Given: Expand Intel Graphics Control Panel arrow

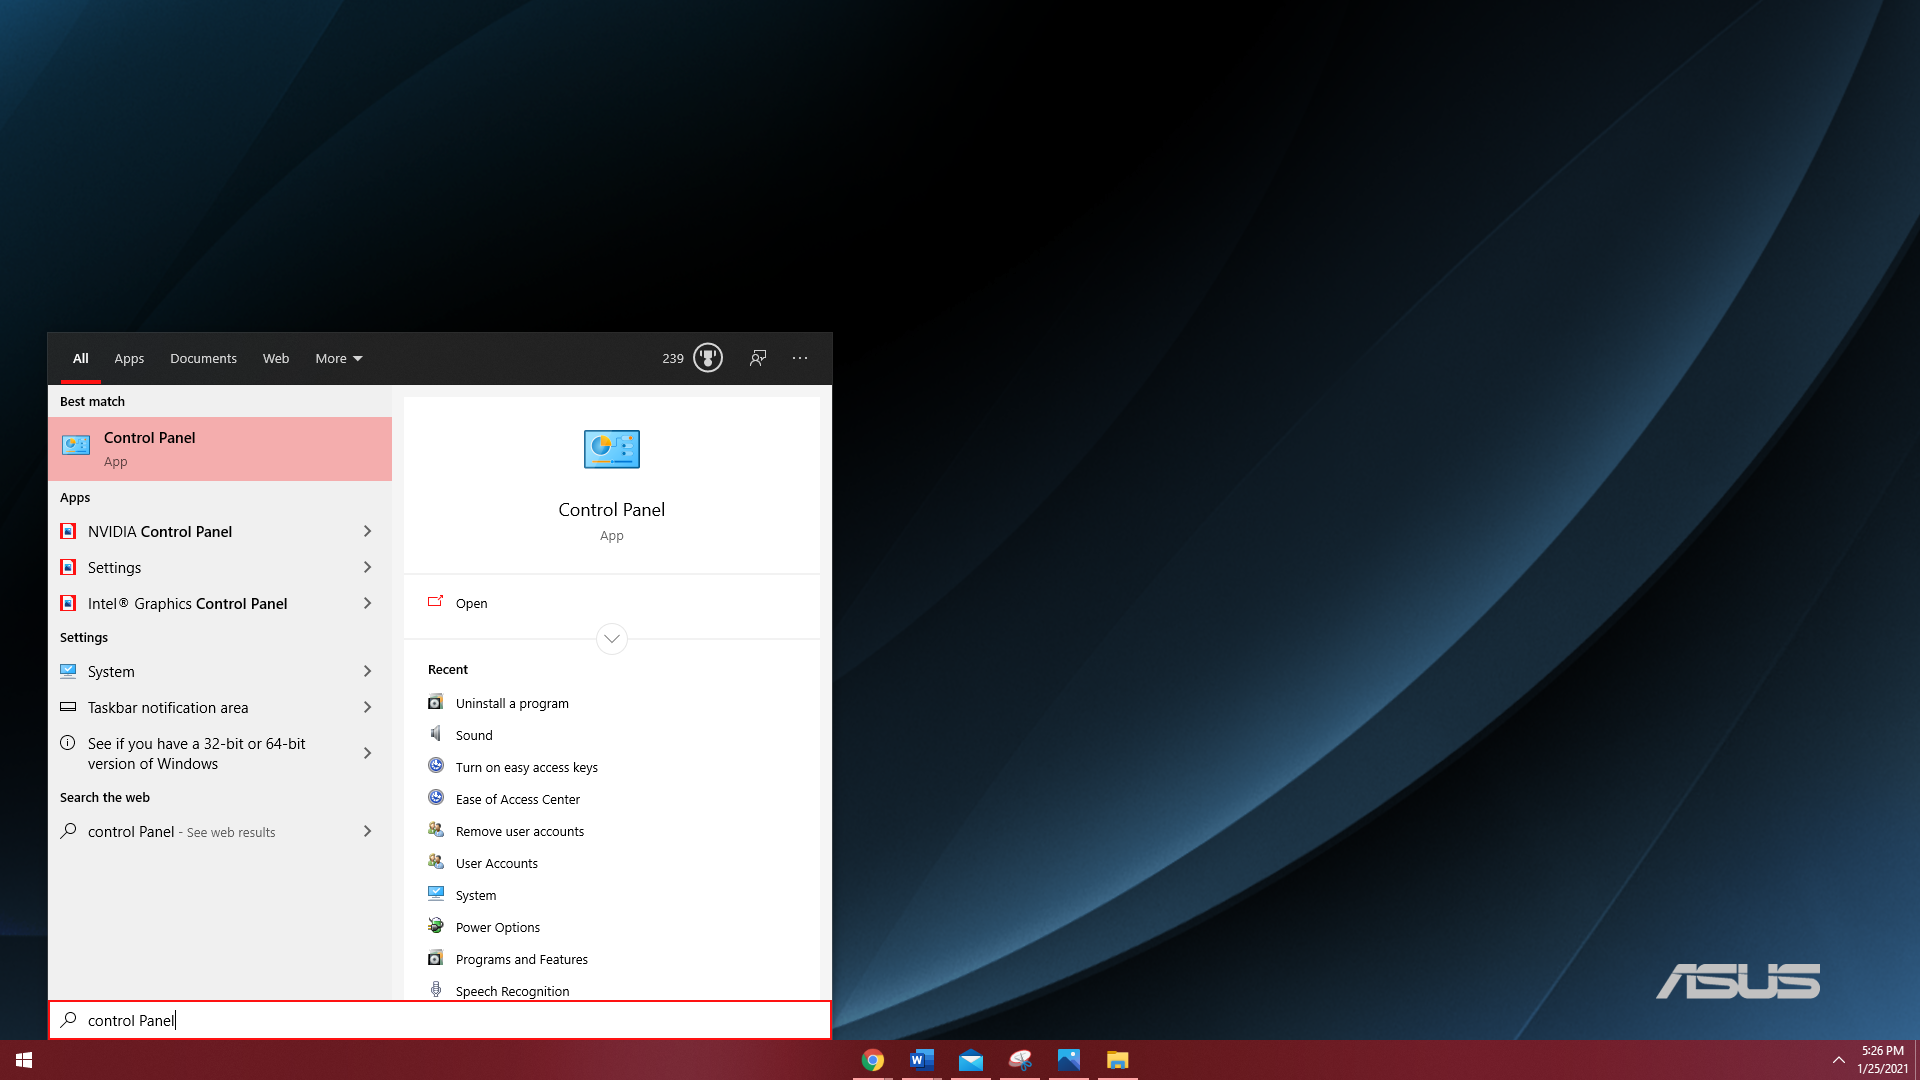Looking at the screenshot, I should 367,603.
